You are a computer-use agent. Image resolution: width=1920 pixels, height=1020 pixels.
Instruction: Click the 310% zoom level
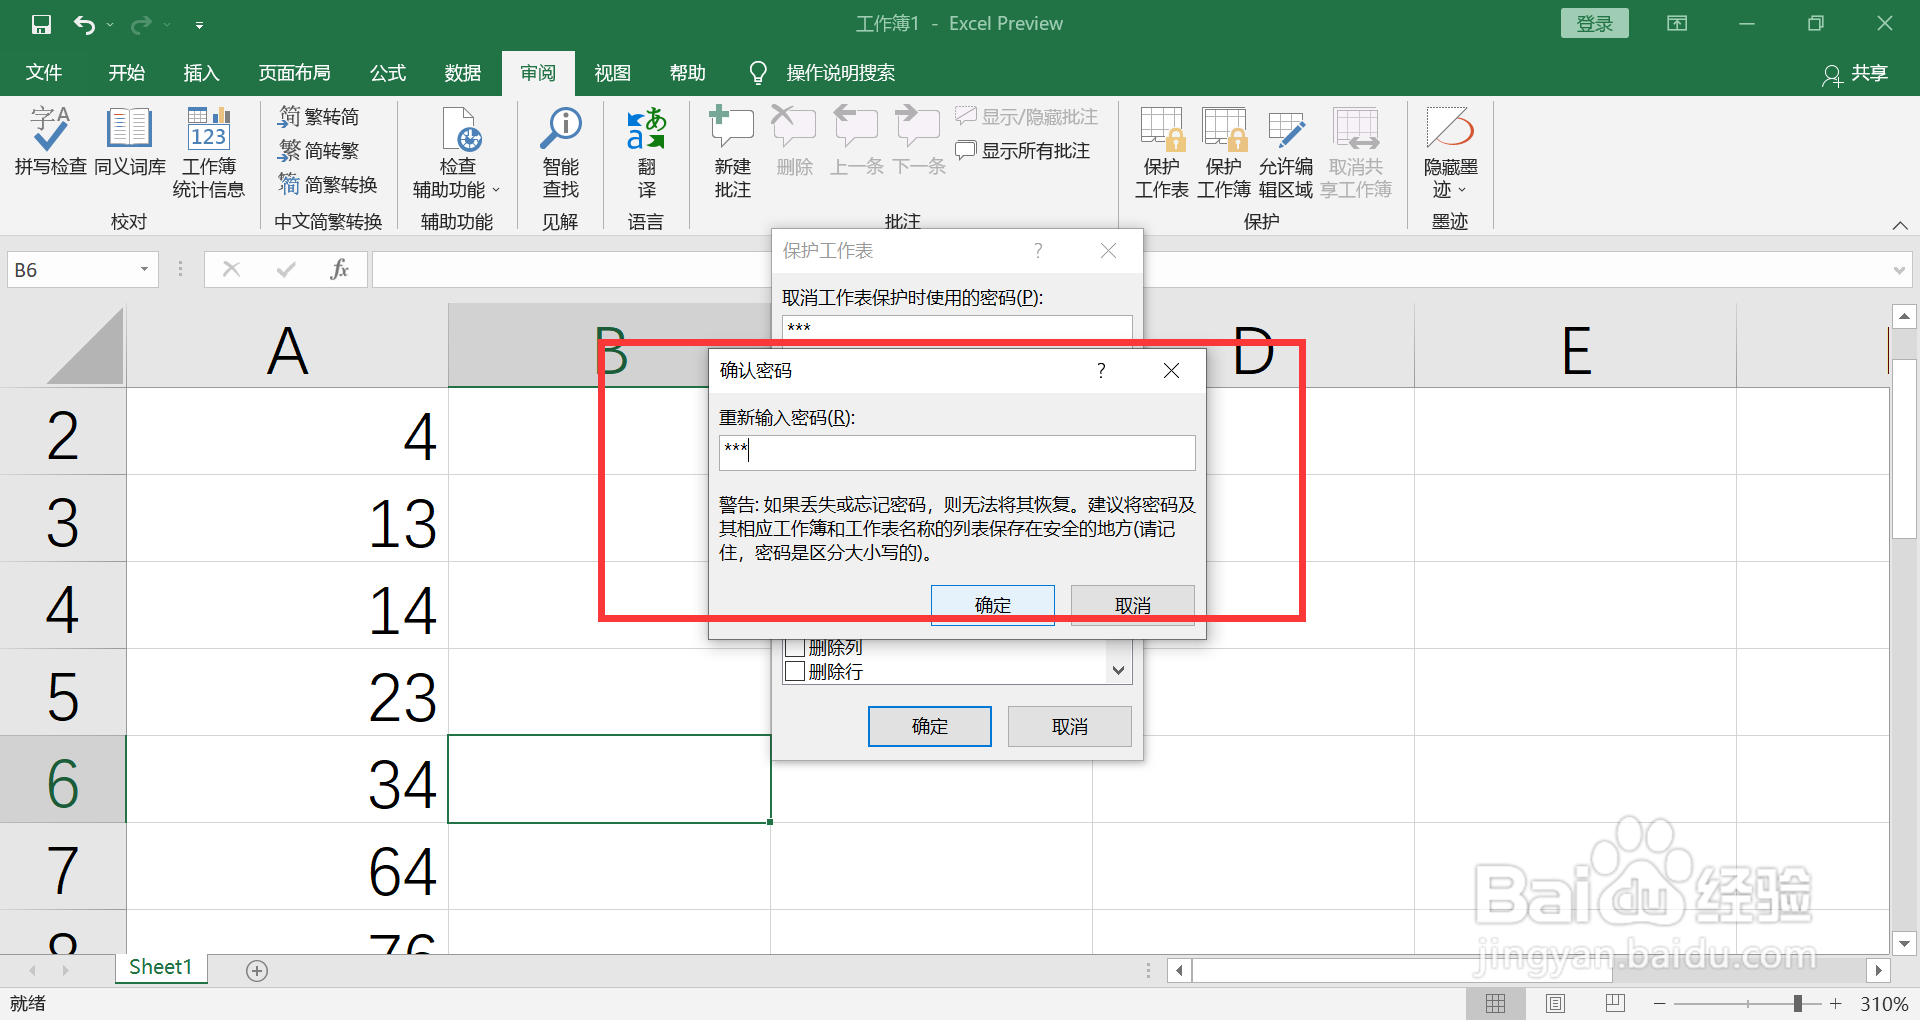(x=1884, y=1003)
